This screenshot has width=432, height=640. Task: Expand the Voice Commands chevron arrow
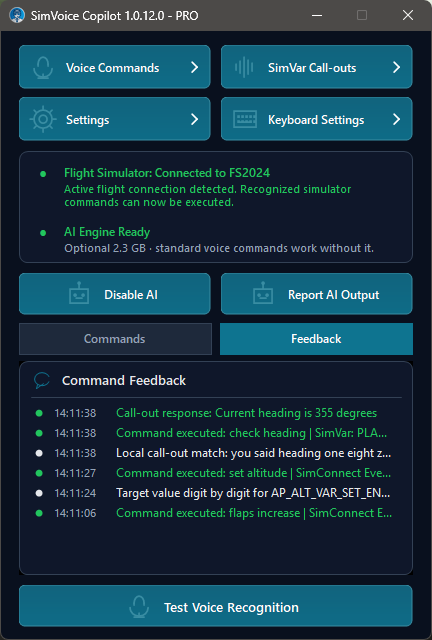[194, 67]
